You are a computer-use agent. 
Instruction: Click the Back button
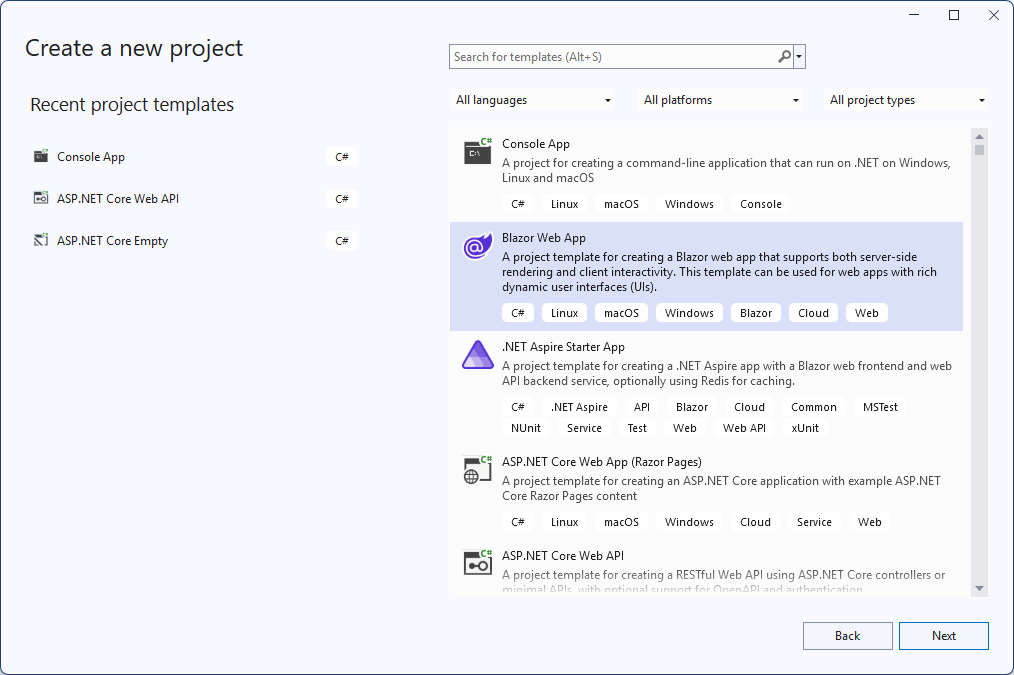click(x=847, y=635)
